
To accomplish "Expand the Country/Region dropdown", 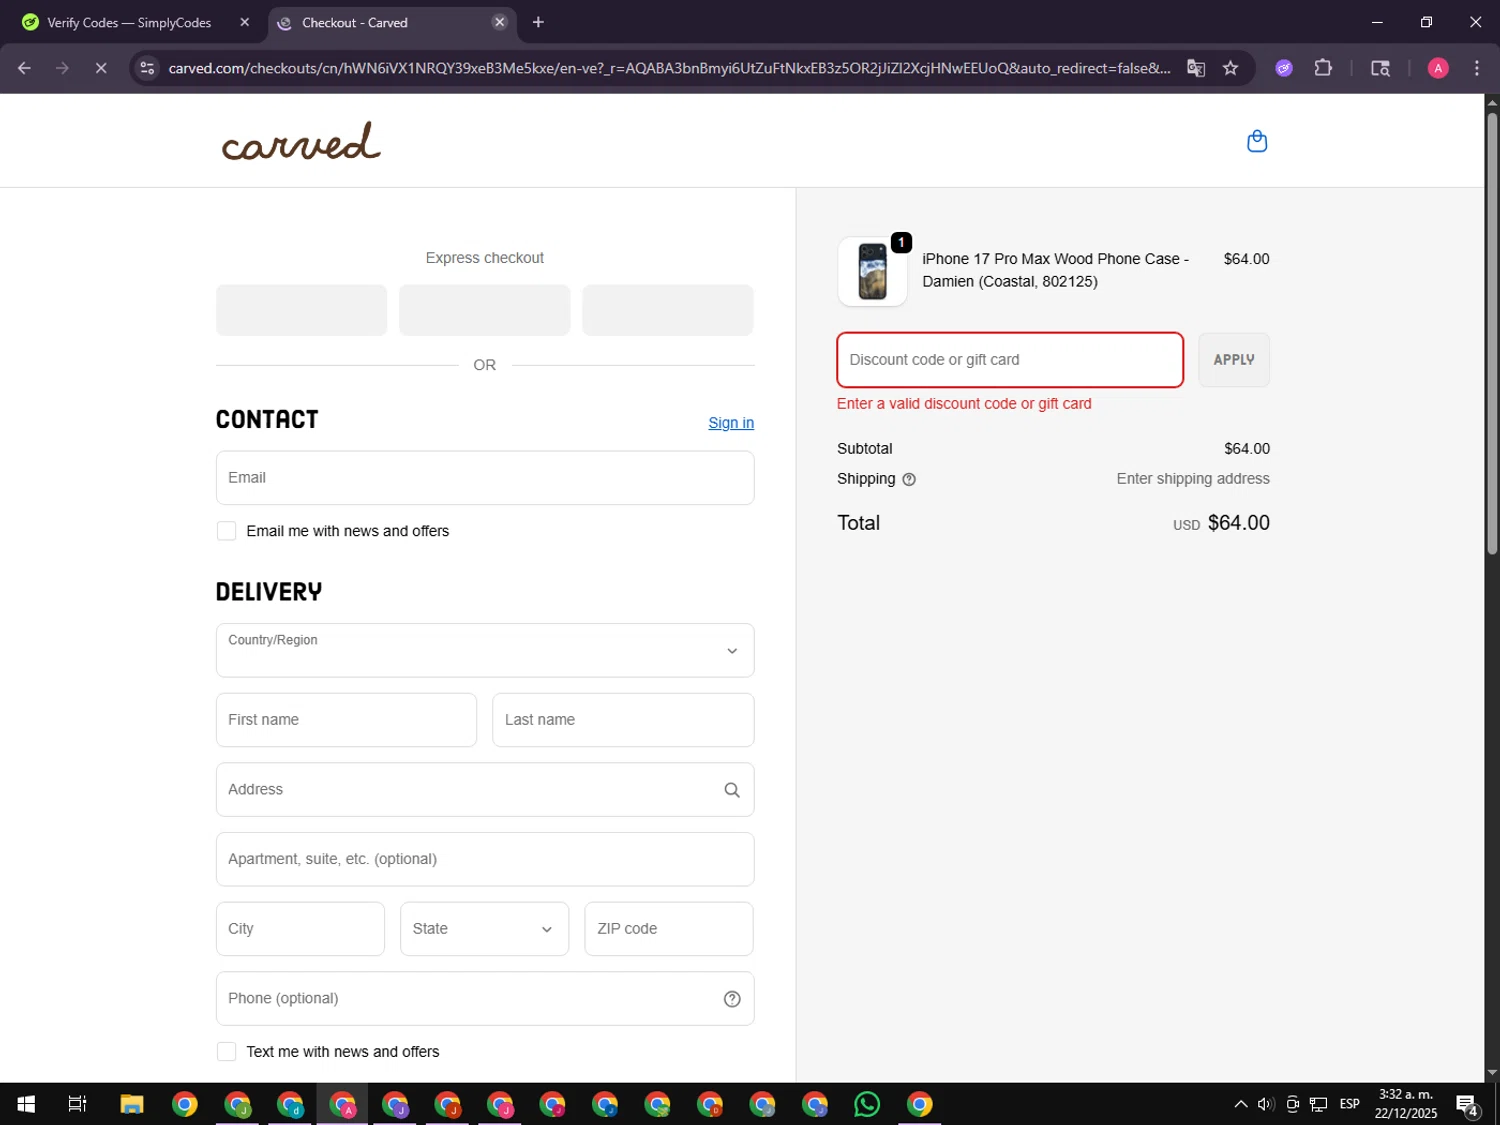I will point(485,651).
